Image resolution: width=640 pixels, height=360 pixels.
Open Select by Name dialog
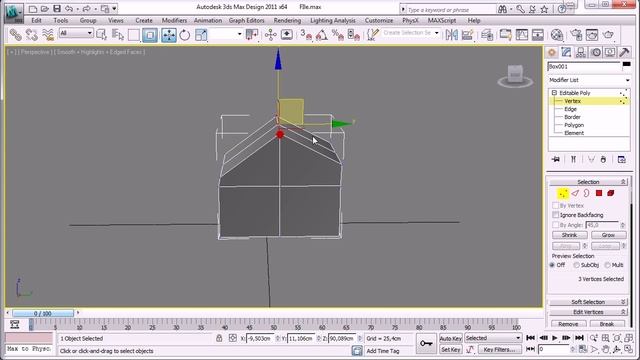coord(118,35)
